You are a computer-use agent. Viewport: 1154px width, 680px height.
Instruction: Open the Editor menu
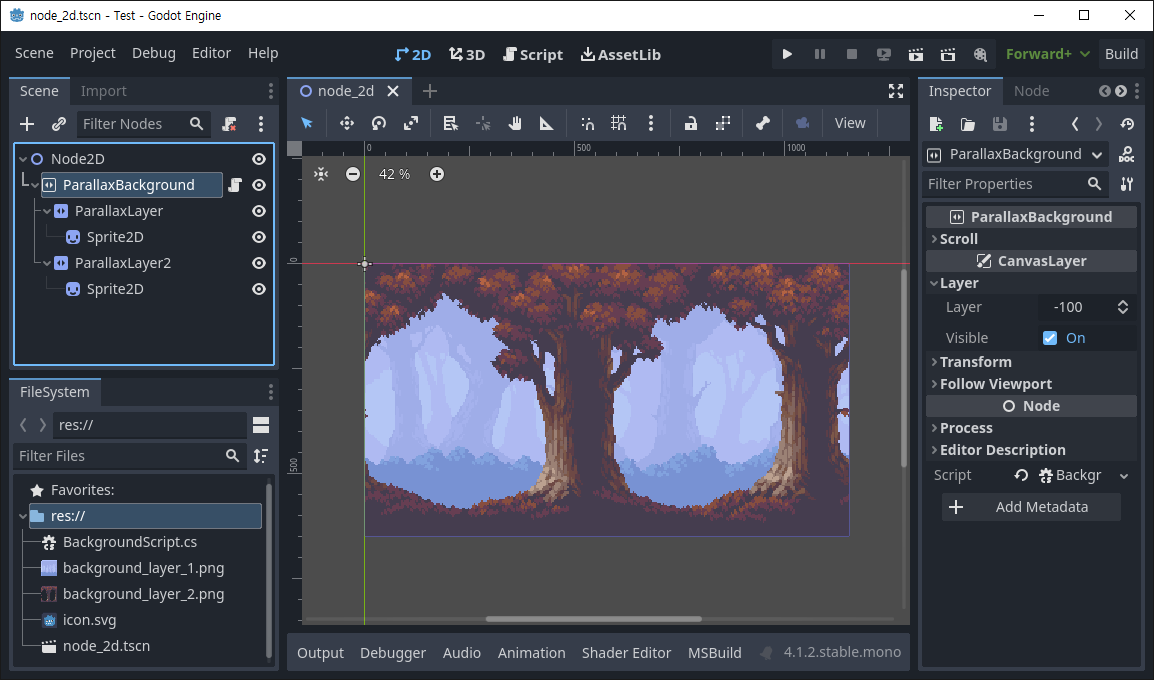pyautogui.click(x=211, y=53)
